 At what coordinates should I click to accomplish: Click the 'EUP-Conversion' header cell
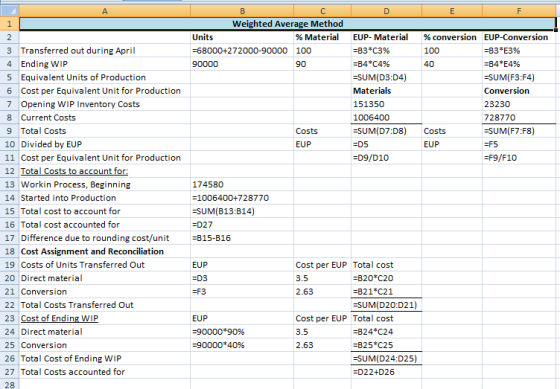519,37
